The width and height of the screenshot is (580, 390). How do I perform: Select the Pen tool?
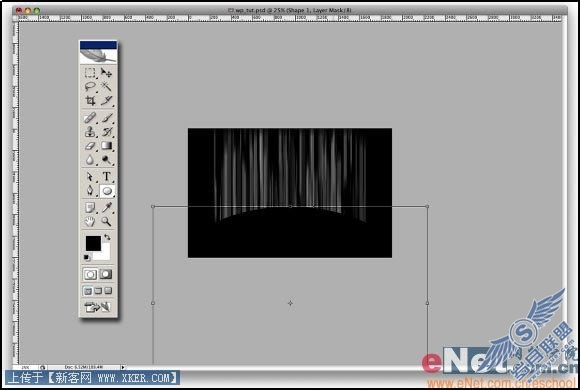[x=90, y=191]
